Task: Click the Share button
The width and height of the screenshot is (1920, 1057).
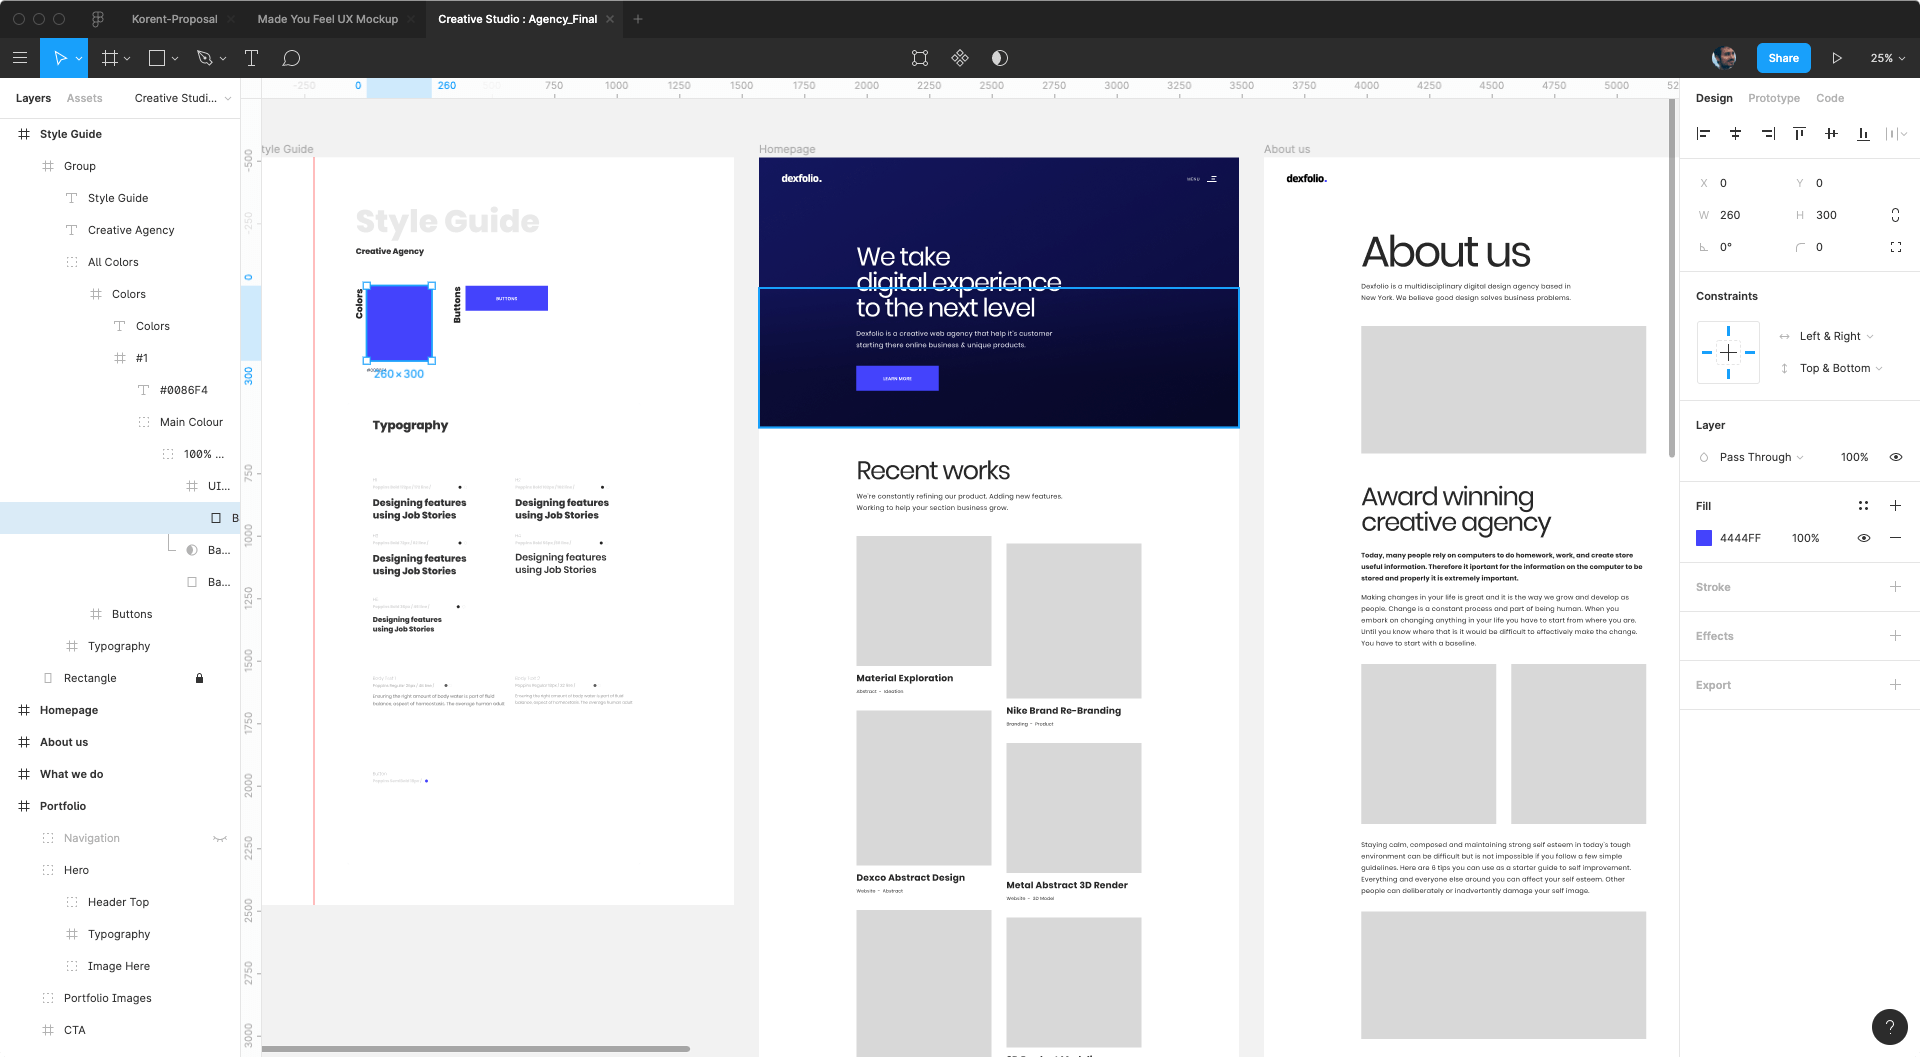Action: pyautogui.click(x=1783, y=58)
